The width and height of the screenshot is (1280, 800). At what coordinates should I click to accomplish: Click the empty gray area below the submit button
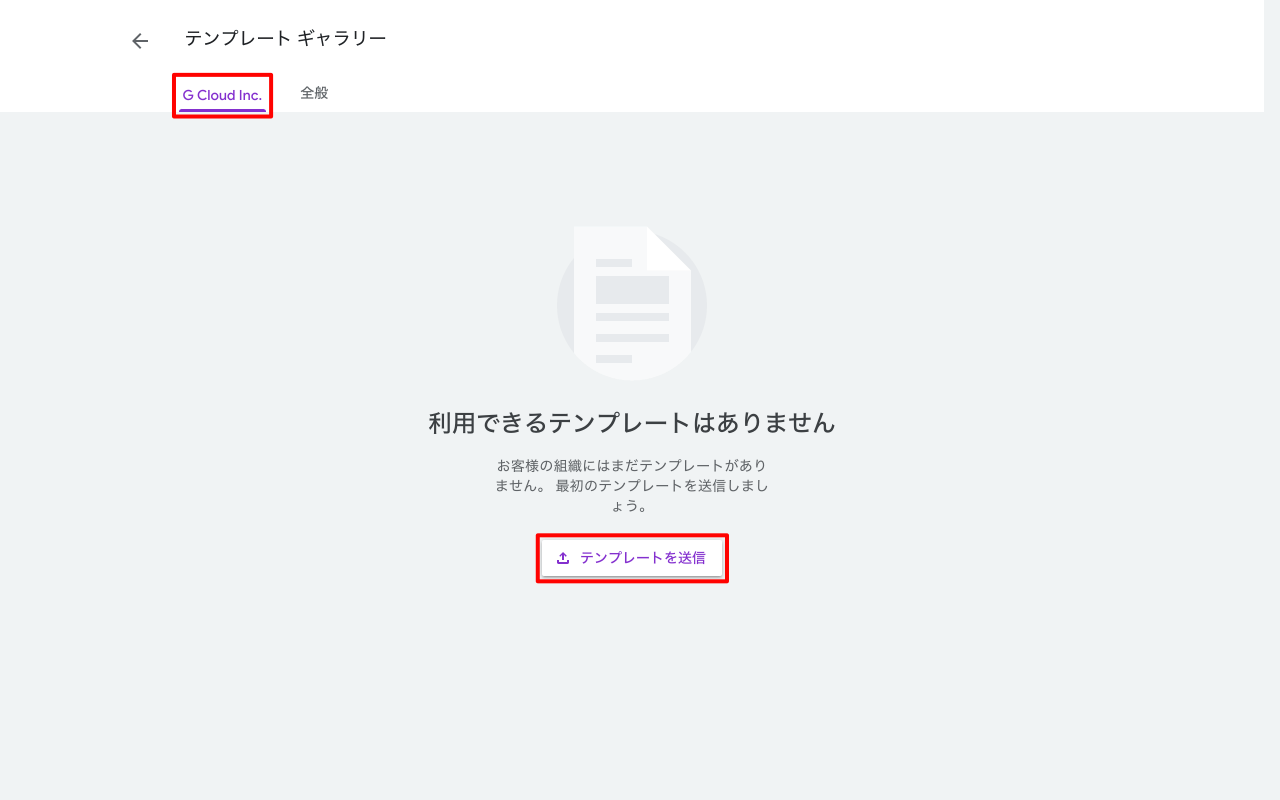tap(632, 680)
